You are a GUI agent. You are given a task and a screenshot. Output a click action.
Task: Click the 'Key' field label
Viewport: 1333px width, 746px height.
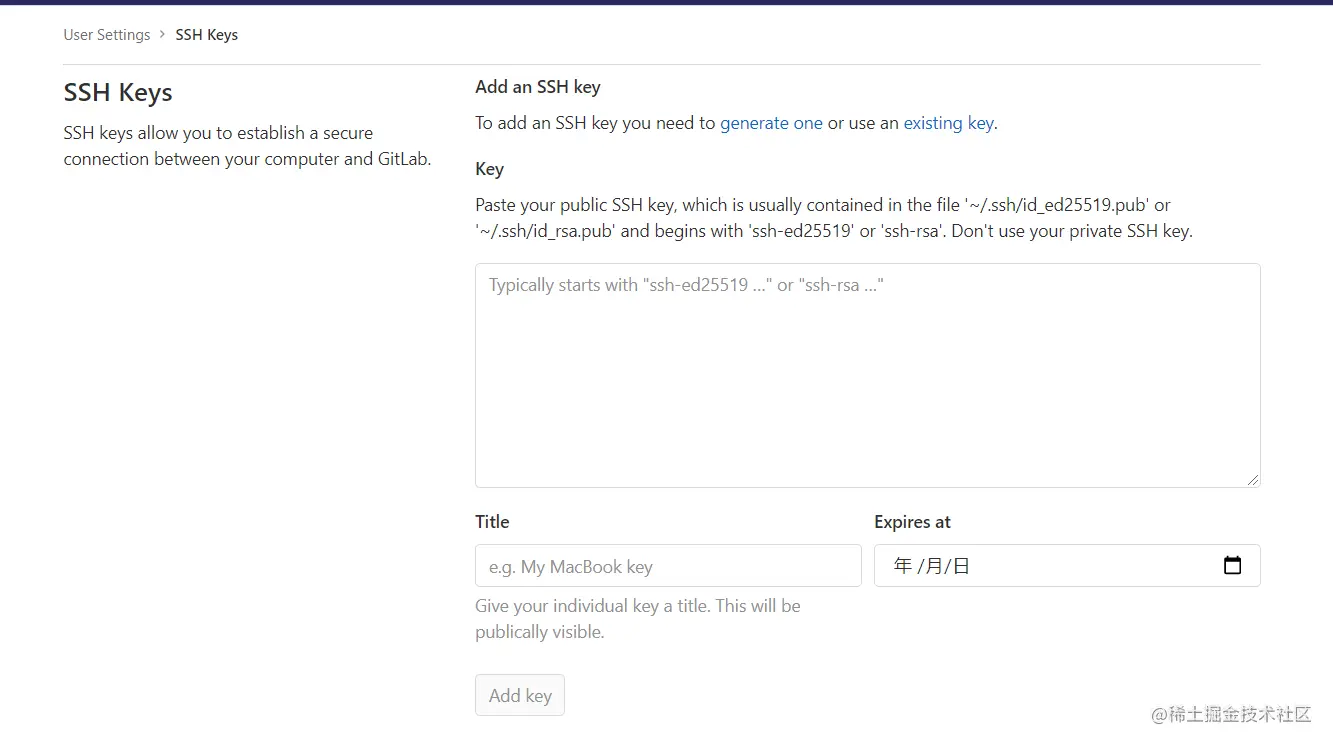tap(489, 169)
